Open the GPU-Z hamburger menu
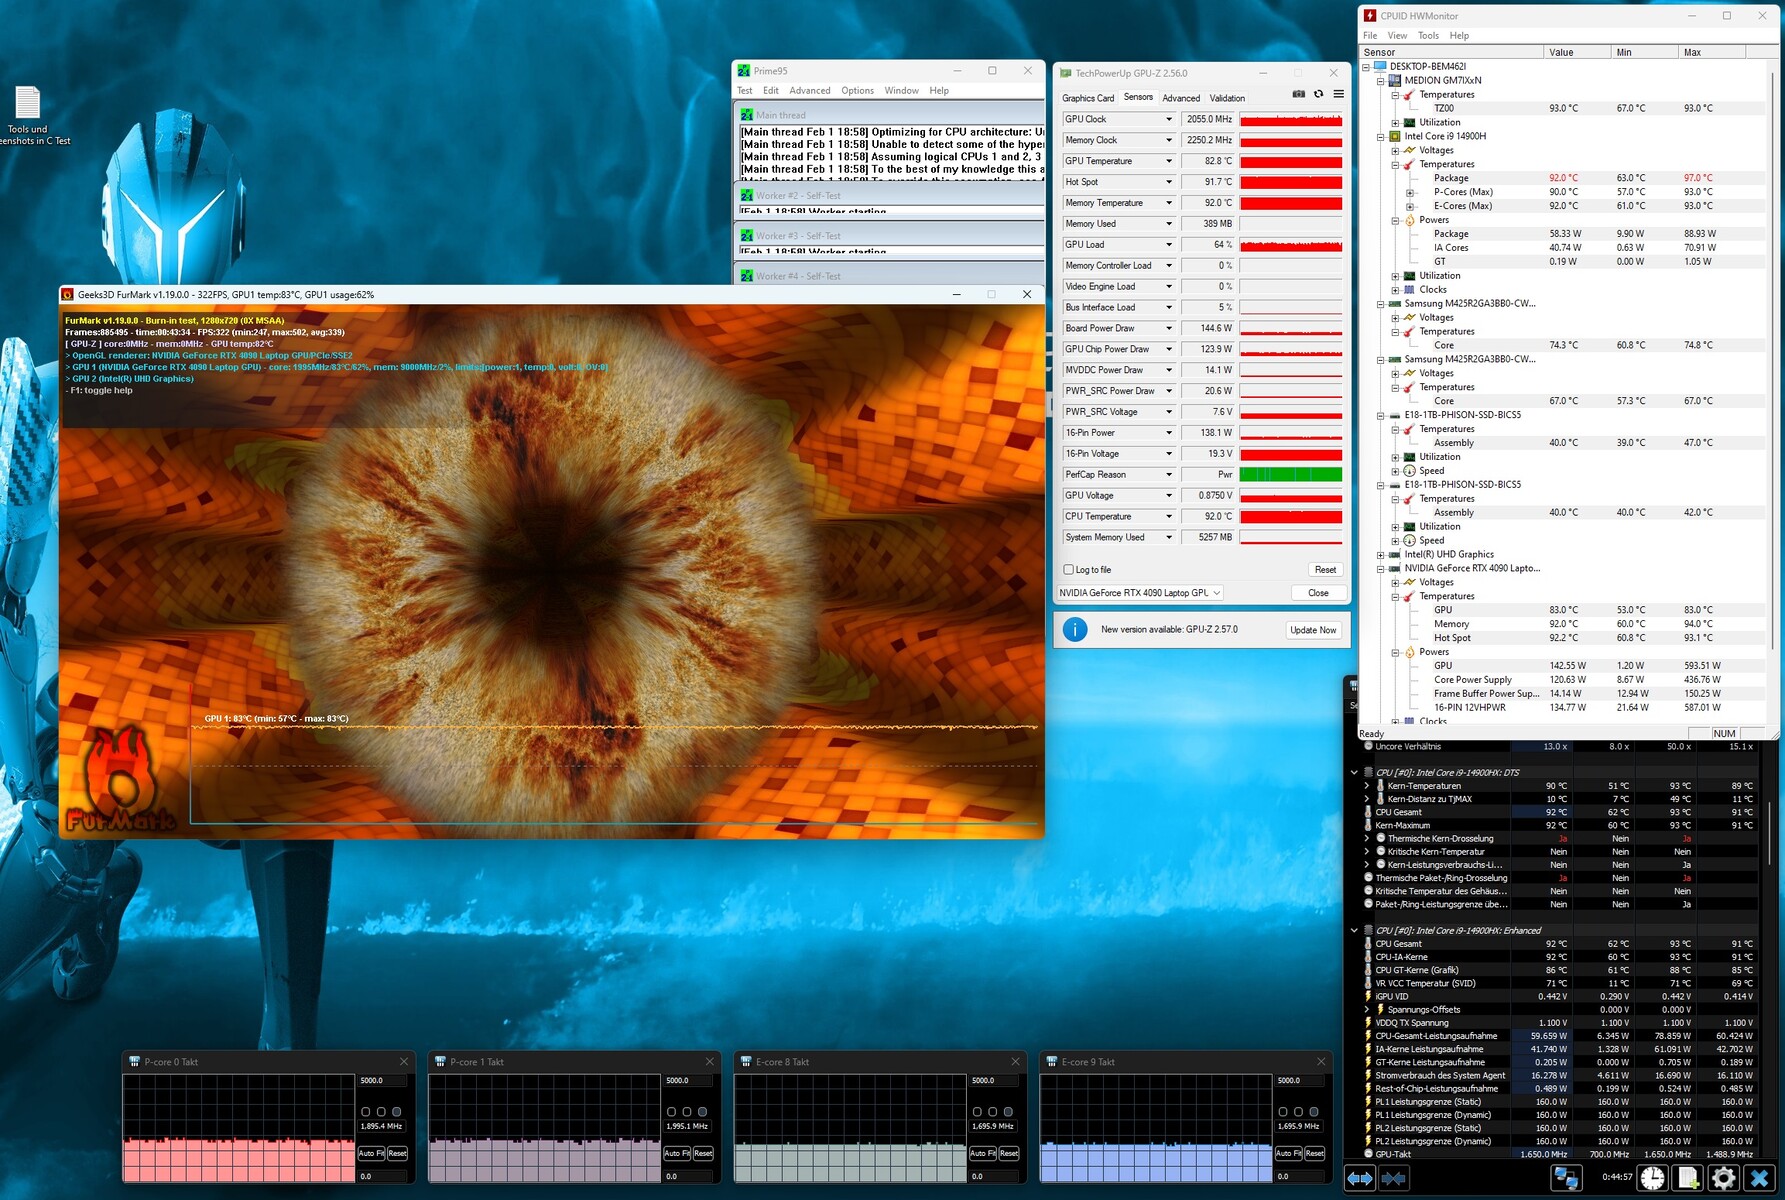 coord(1338,94)
